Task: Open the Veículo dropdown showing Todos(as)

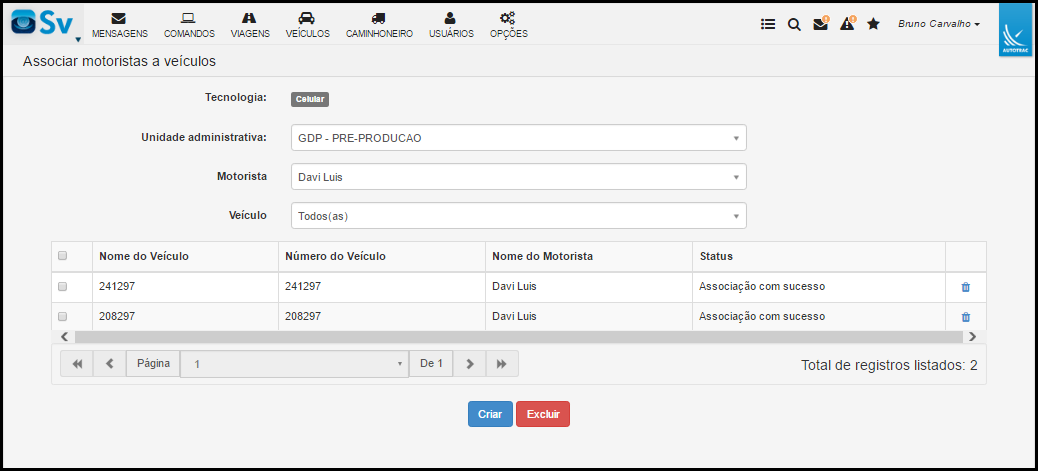Action: pos(518,216)
